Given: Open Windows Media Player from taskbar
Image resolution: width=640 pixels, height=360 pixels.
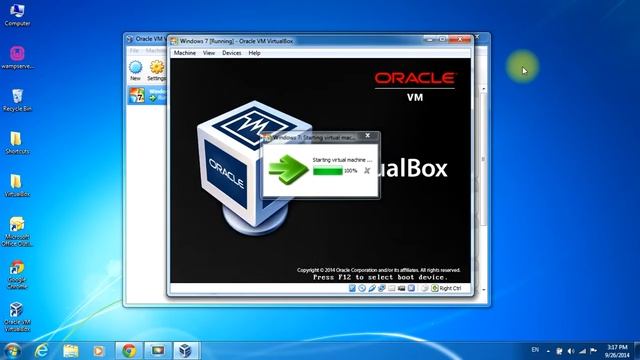Looking at the screenshot, I should (x=99, y=351).
